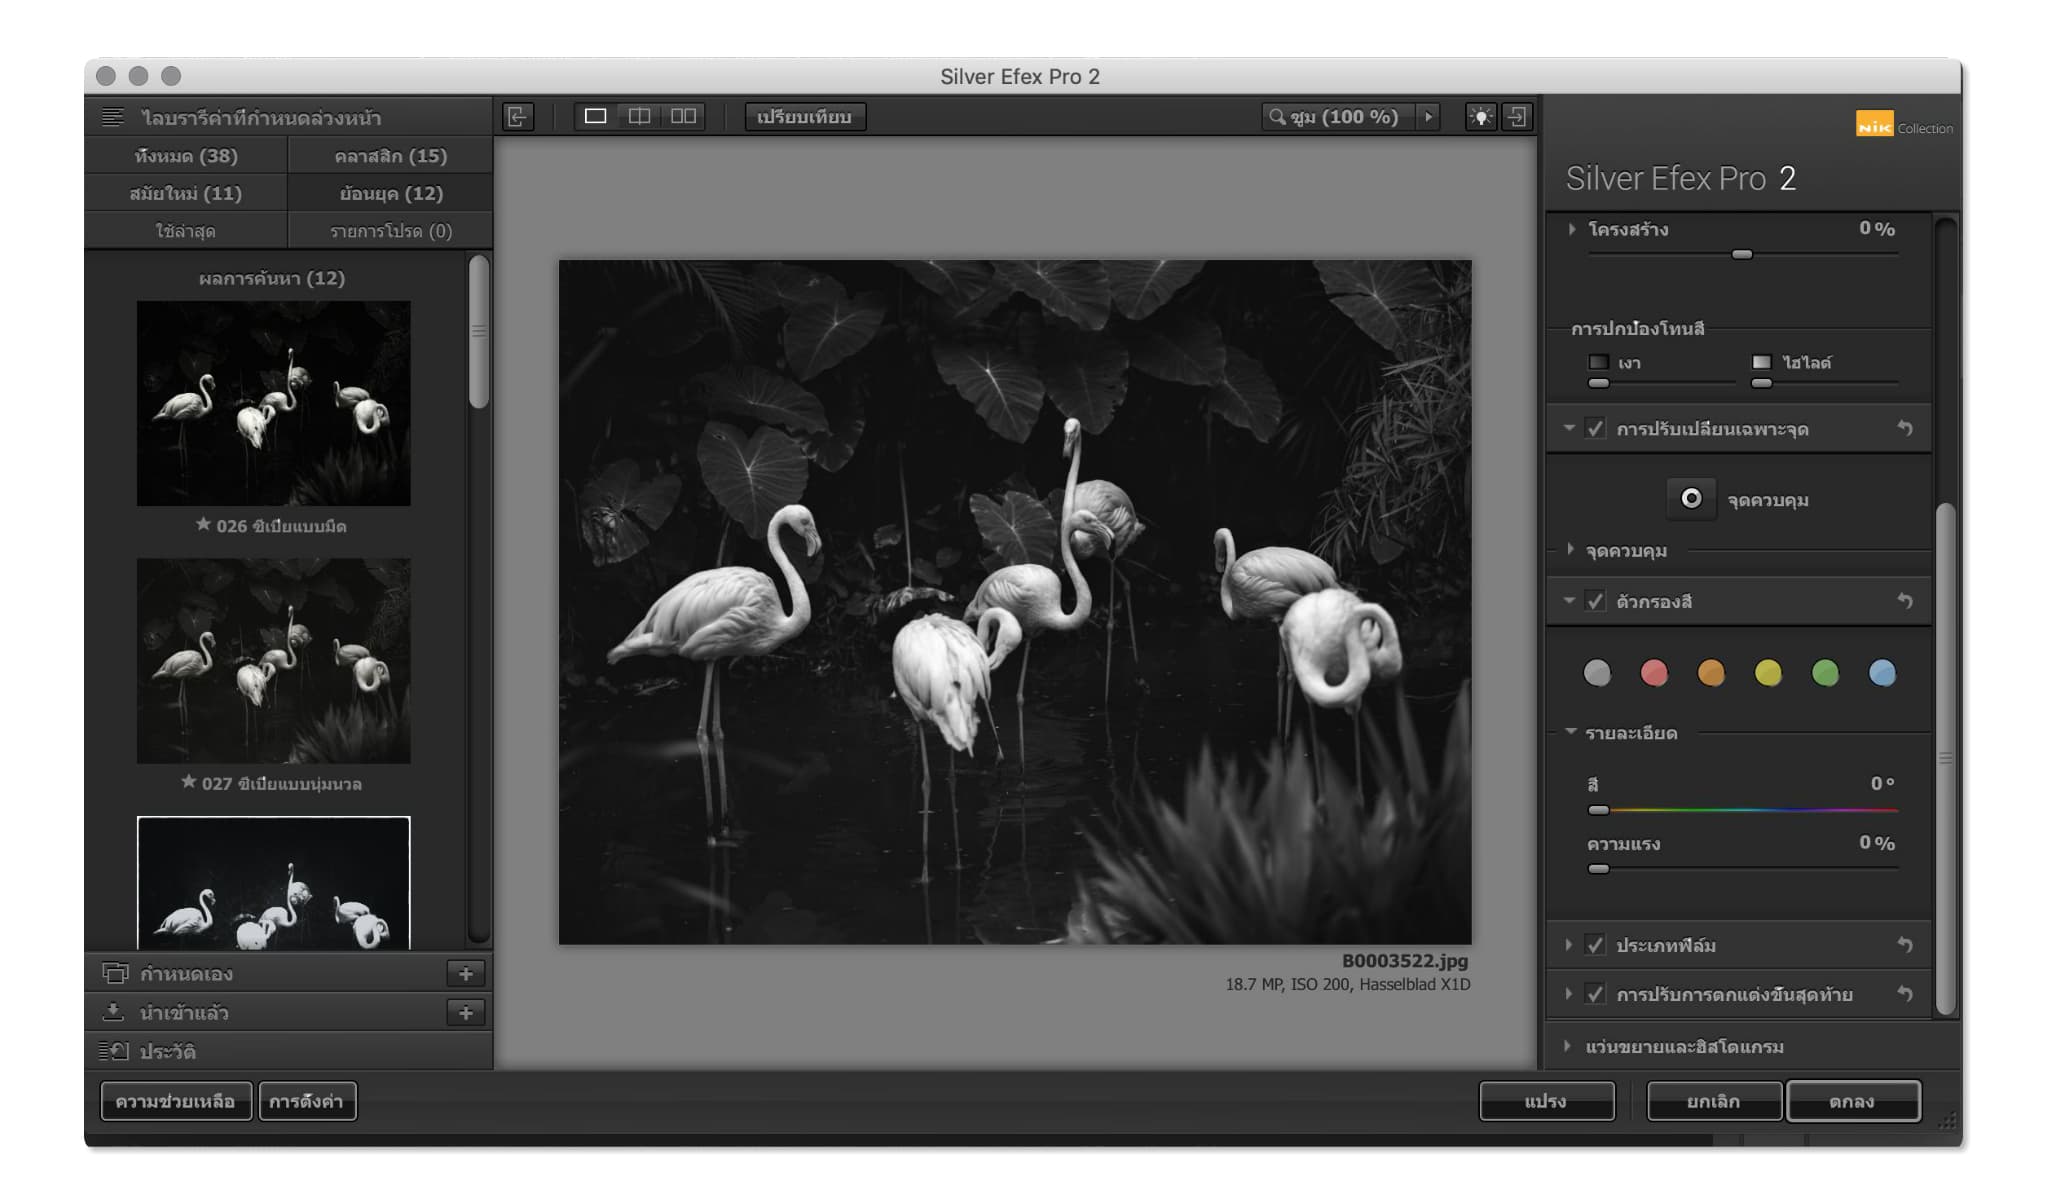Select the neutral gray color filter
2048x1200 pixels.
click(1597, 673)
